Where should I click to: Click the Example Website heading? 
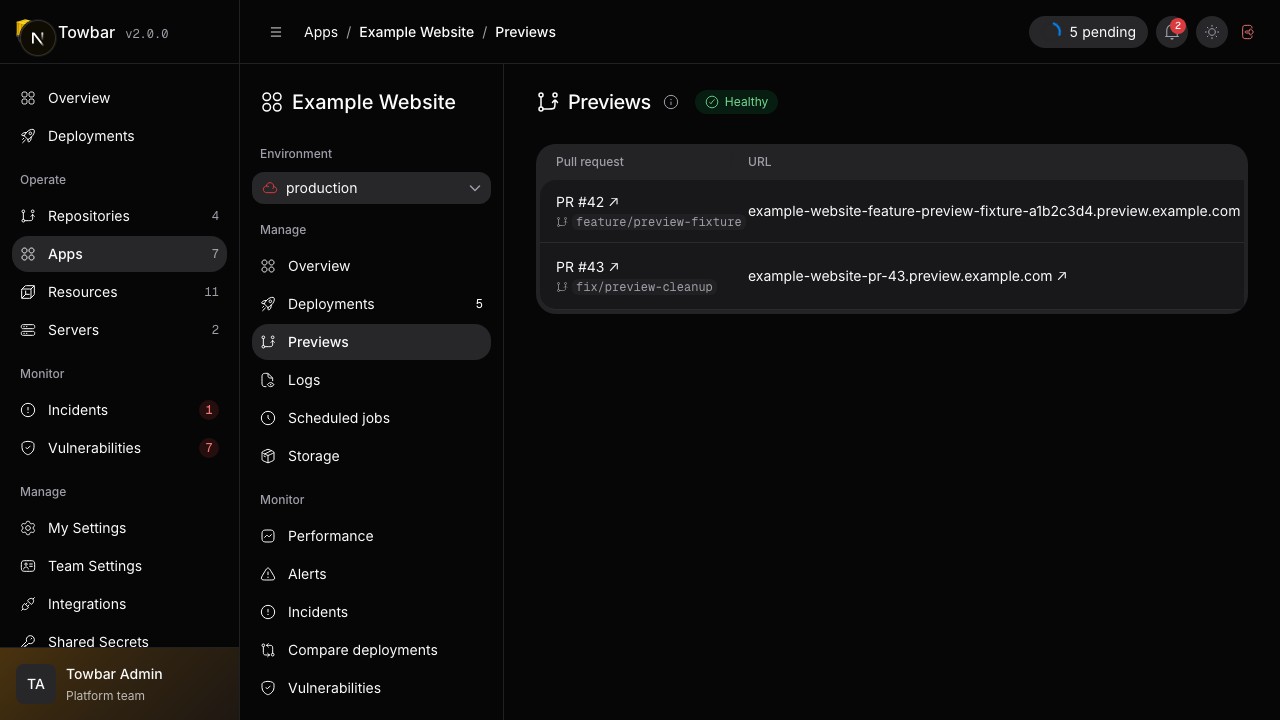[x=373, y=102]
